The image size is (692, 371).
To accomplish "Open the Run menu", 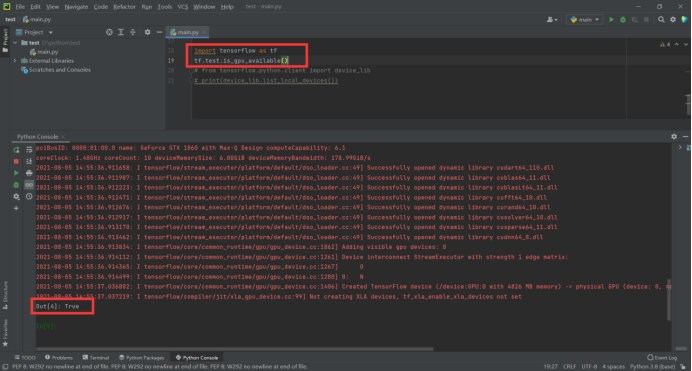I will (x=147, y=7).
